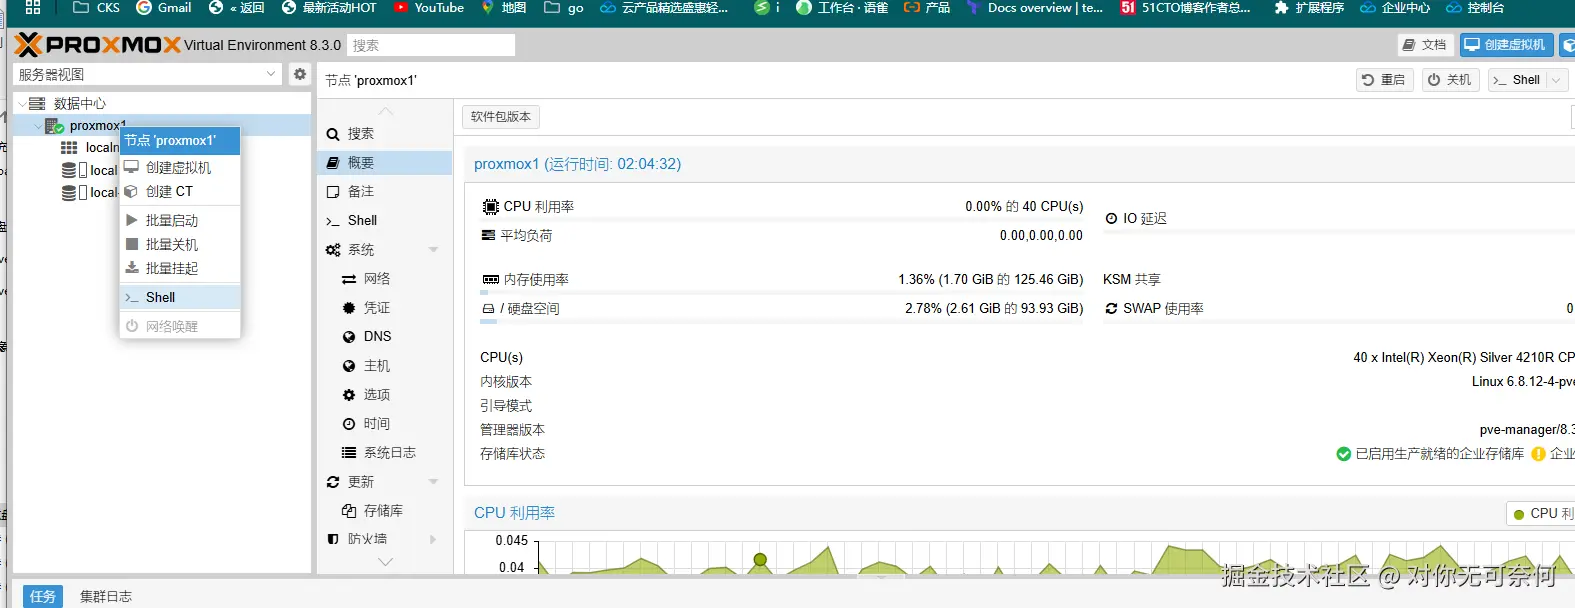Click the 硬盘空间 disk icon
Screen dimensions: 1575x608
[488, 309]
